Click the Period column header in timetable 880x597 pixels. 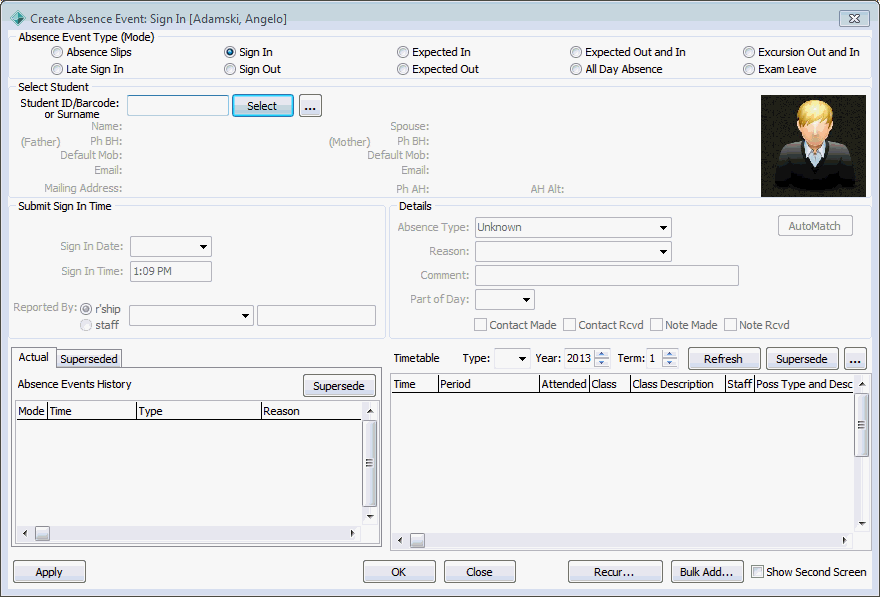488,384
